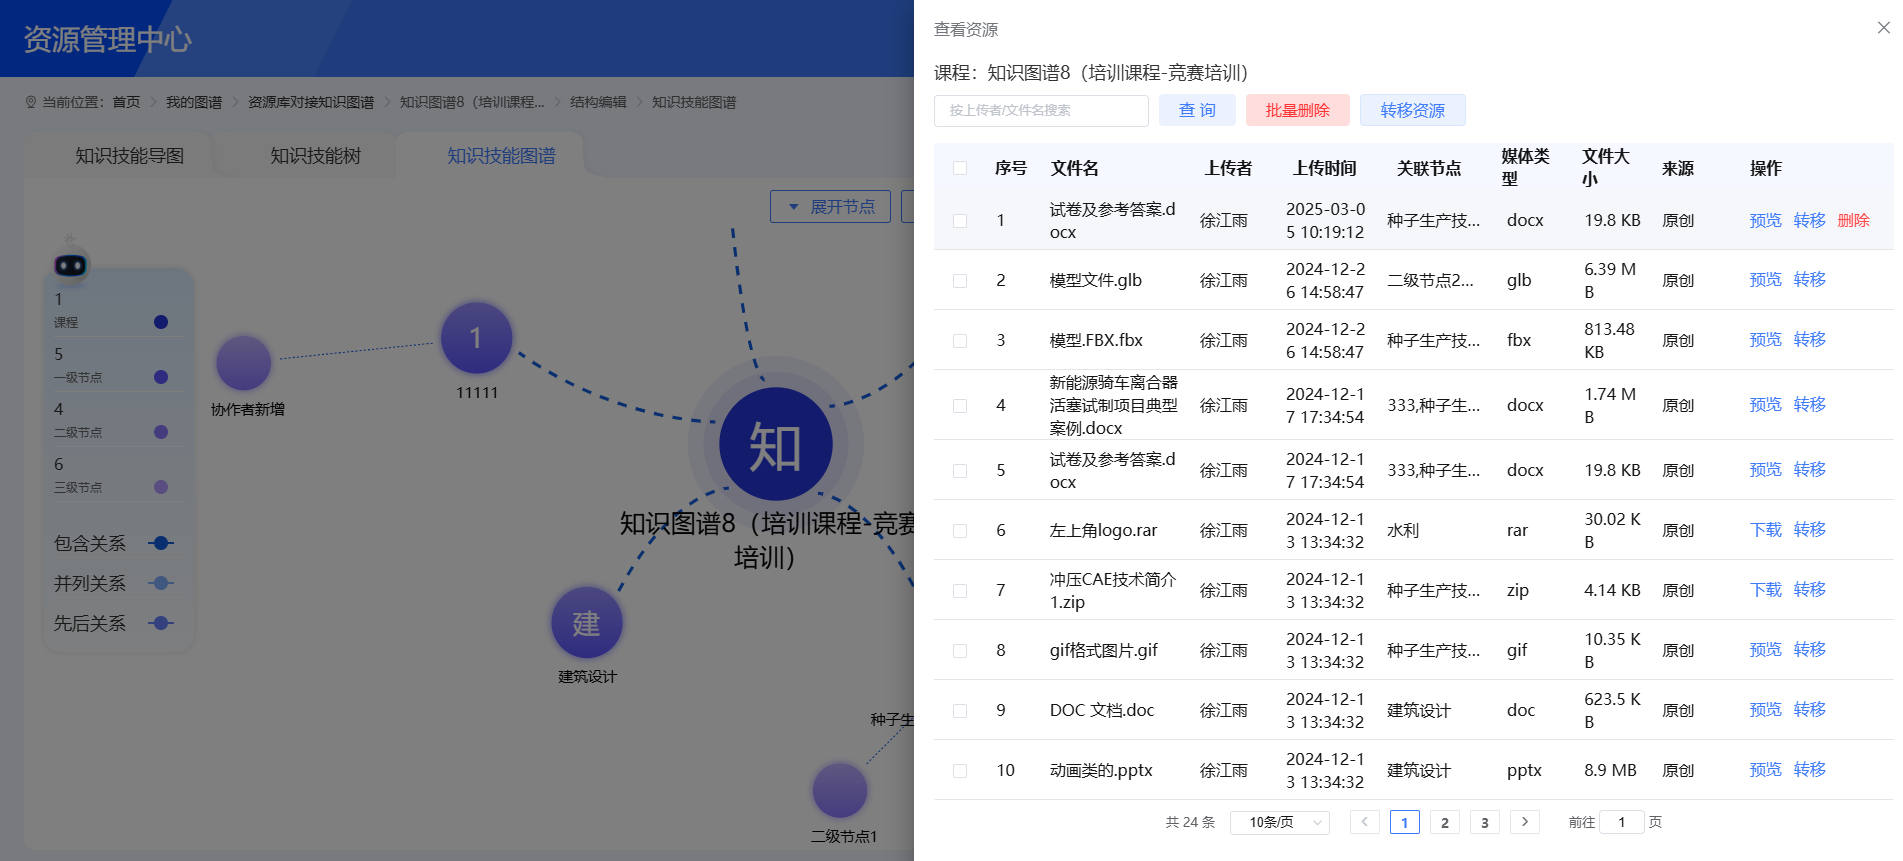Click the 一级节点 legend color dot
Viewport: 1903px width, 861px height.
(161, 377)
